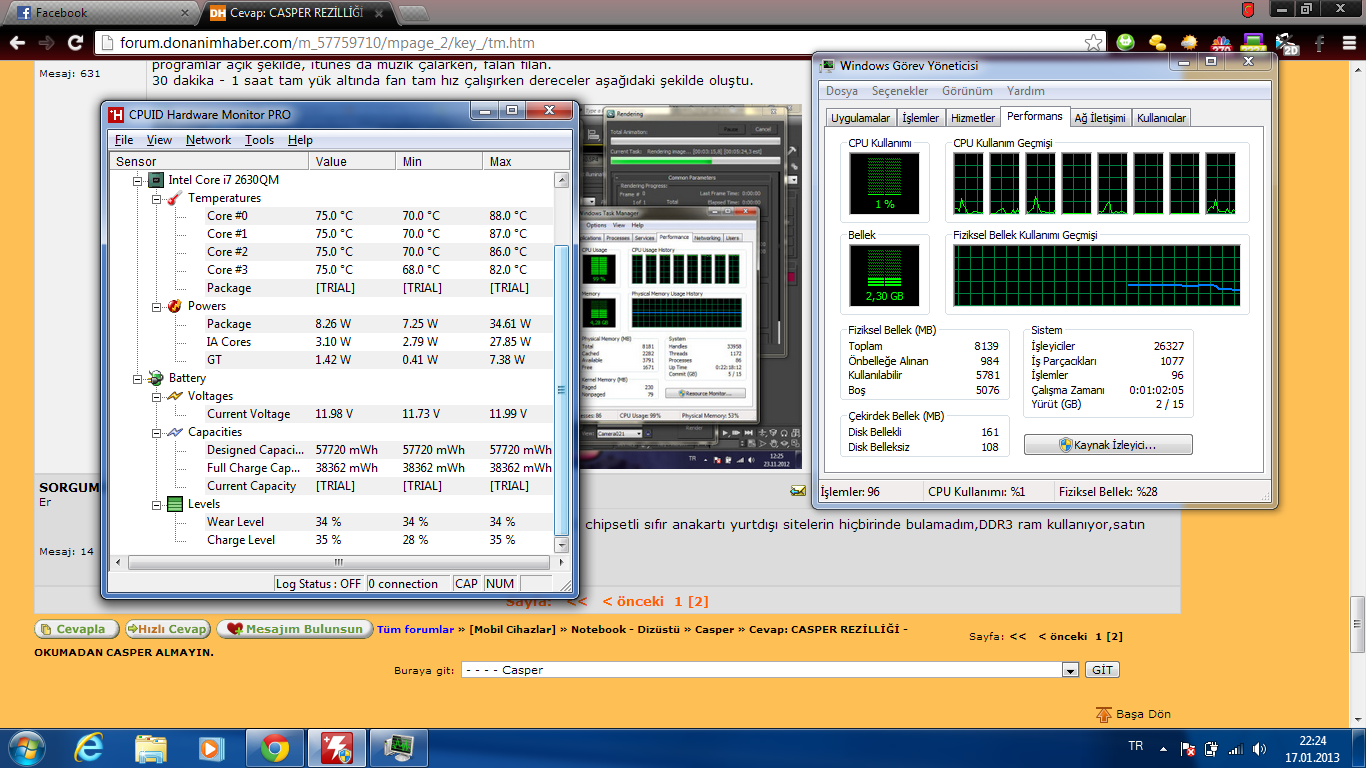Image resolution: width=1366 pixels, height=768 pixels.
Task: Open the forum jump 'Casper' dropdown
Action: pos(770,670)
